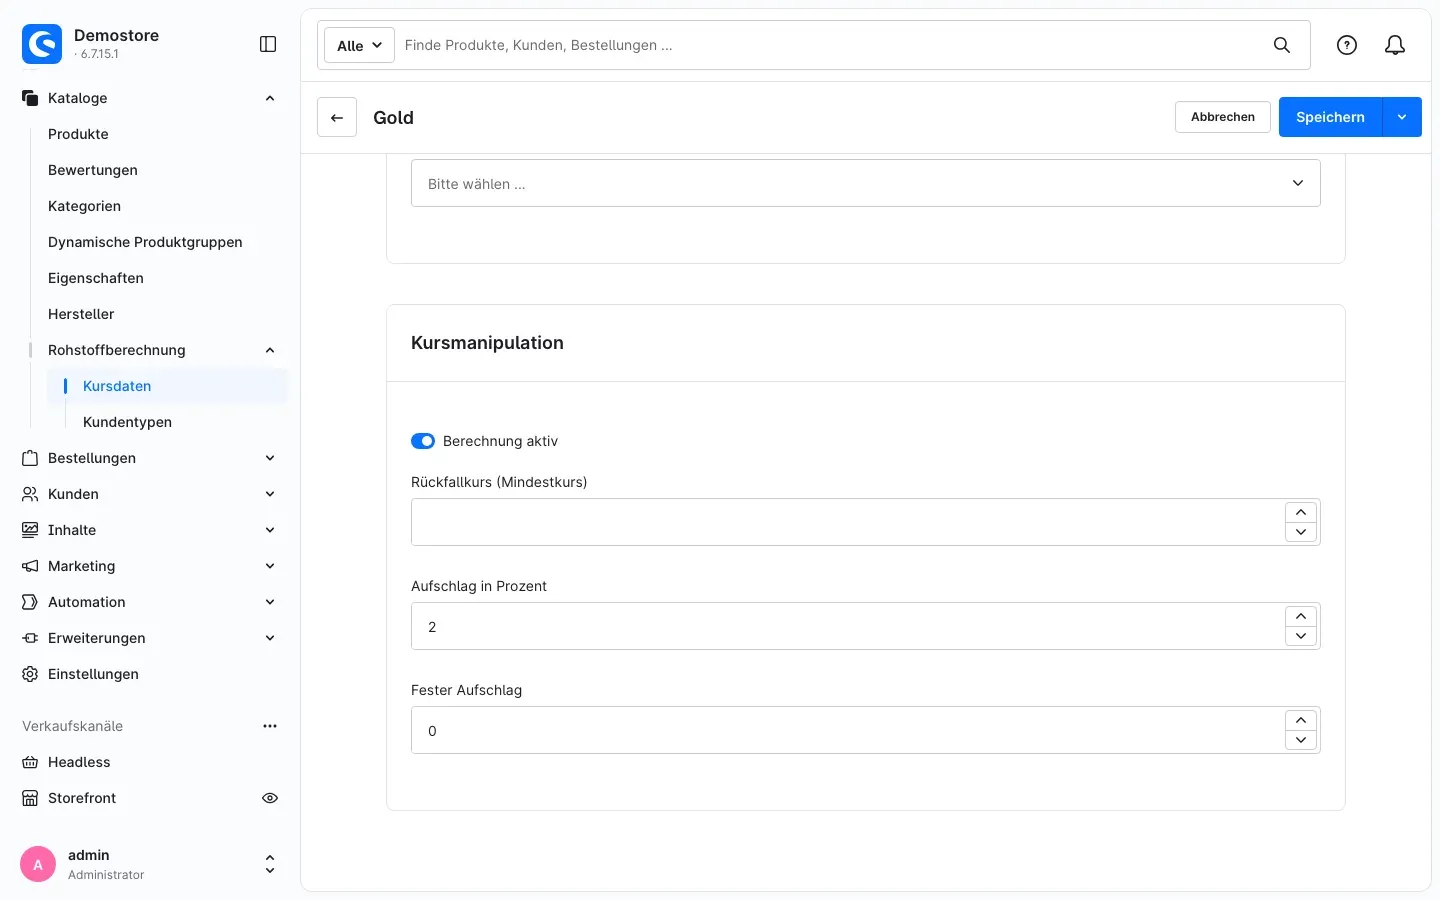
Task: Expand the Kunden menu chevron
Action: coord(270,494)
